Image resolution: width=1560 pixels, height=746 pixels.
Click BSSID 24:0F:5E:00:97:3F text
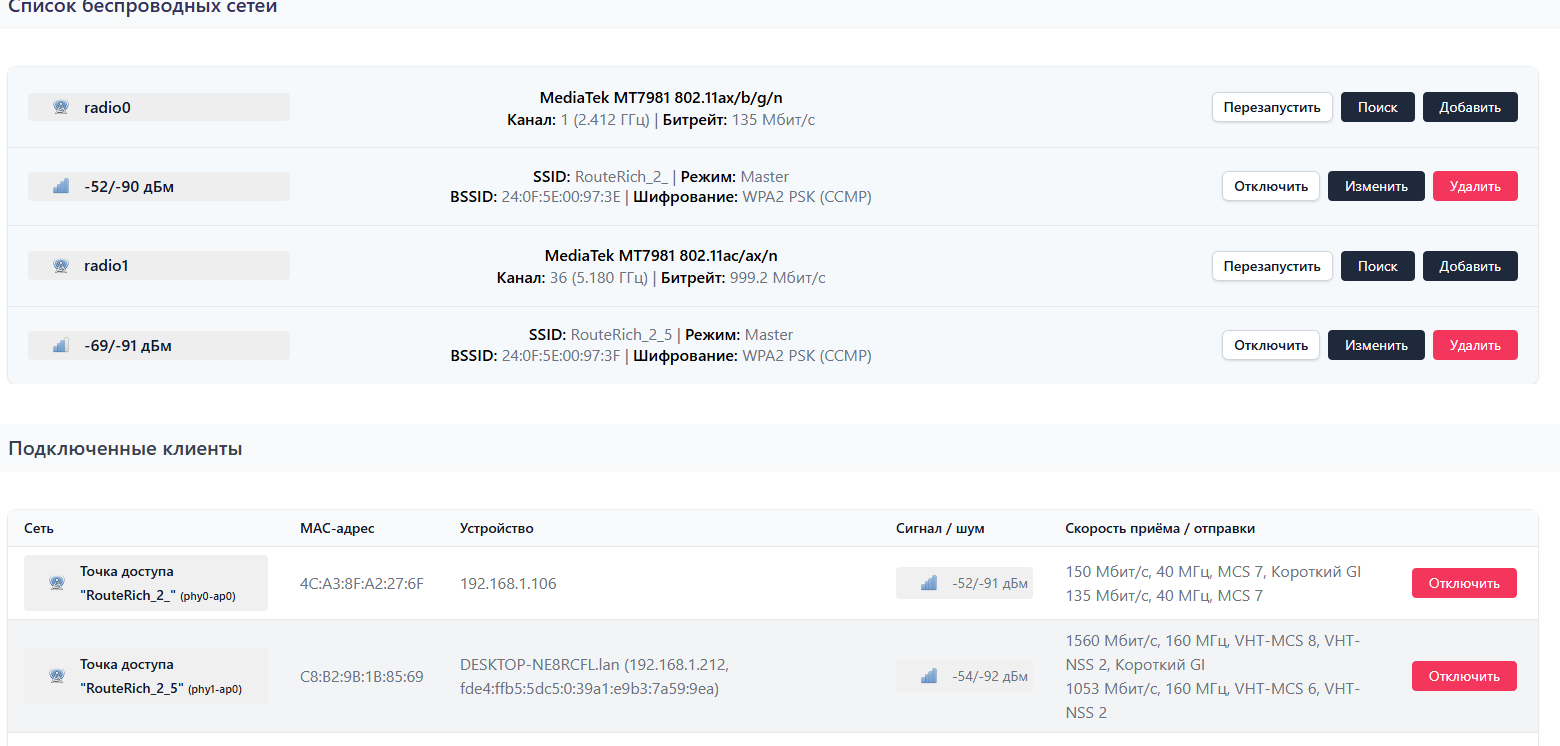535,356
